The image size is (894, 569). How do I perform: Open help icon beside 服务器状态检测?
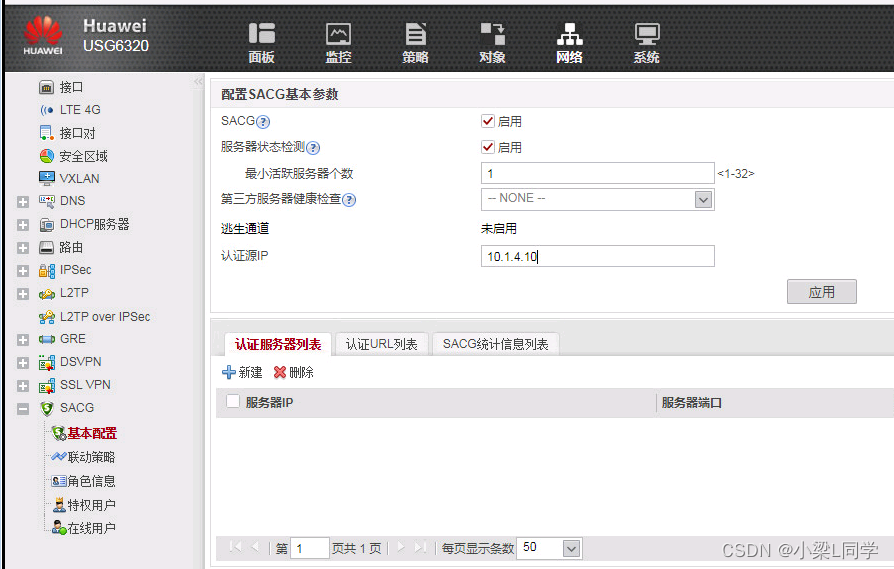(x=313, y=148)
